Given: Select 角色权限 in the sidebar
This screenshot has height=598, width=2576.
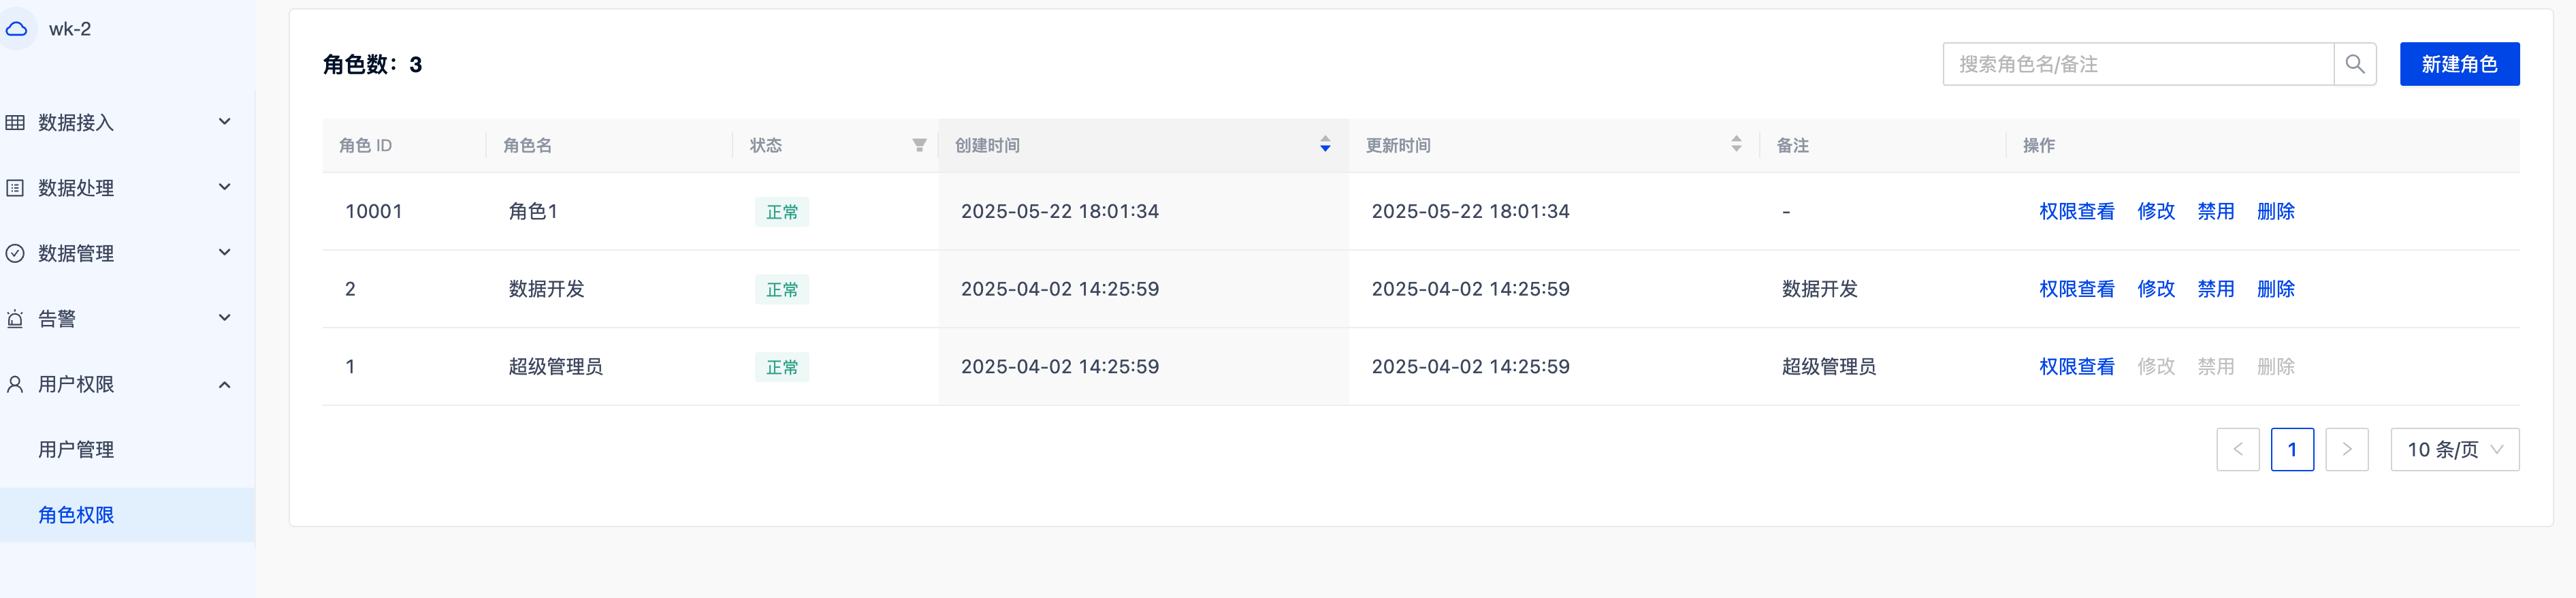Looking at the screenshot, I should click(76, 515).
